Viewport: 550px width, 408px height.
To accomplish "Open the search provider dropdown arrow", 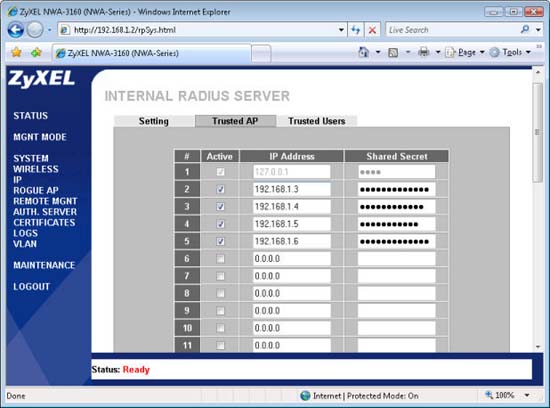I will point(538,30).
